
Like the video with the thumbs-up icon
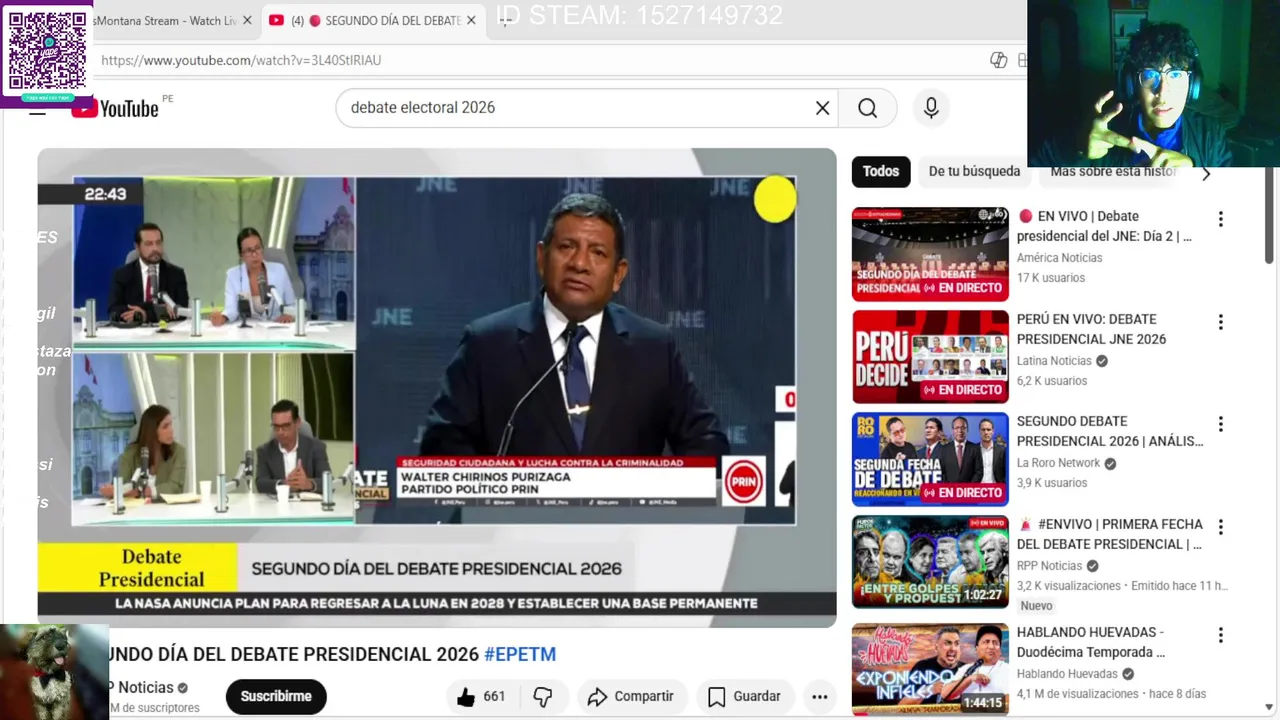coord(466,697)
